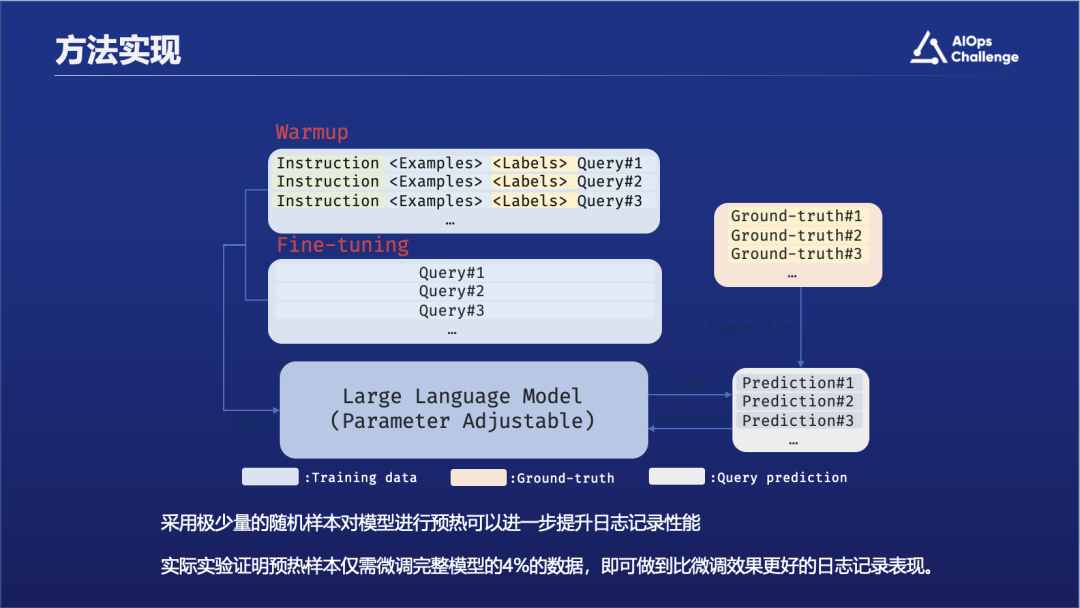The width and height of the screenshot is (1080, 608).
Task: Click the Instruction tag in third Warmup row
Action: click(x=328, y=201)
